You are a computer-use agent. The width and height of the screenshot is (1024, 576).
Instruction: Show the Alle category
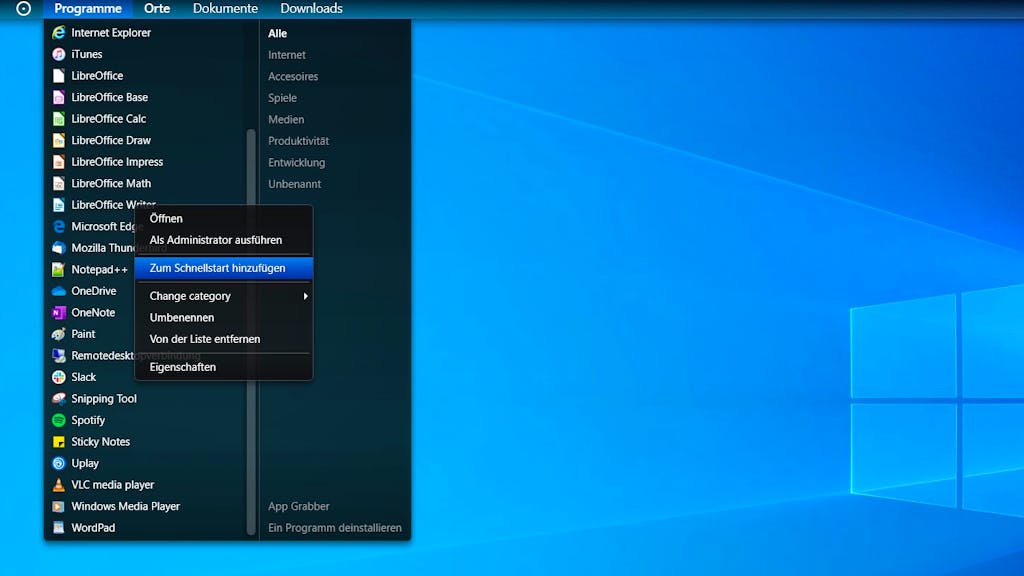tap(278, 33)
